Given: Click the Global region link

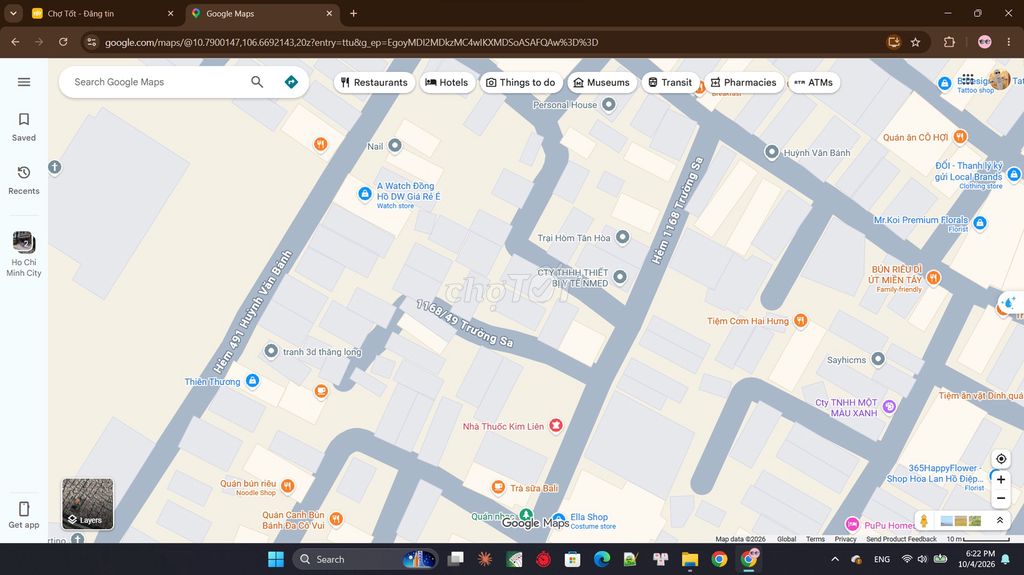Looking at the screenshot, I should coord(786,539).
